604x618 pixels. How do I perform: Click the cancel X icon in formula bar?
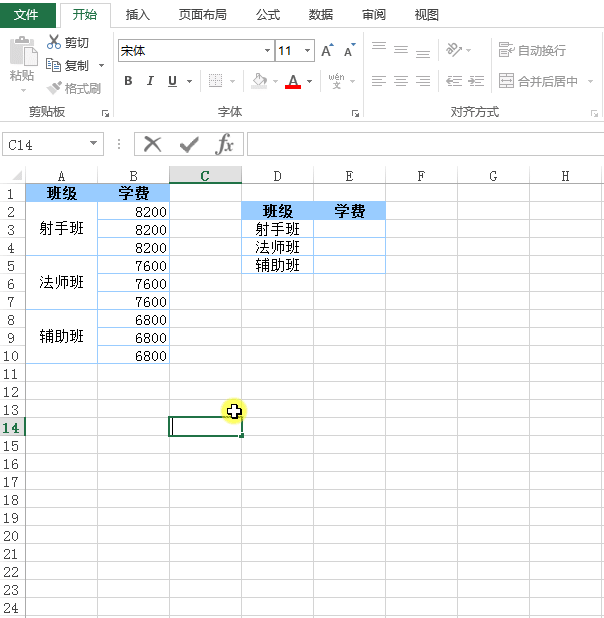152,145
